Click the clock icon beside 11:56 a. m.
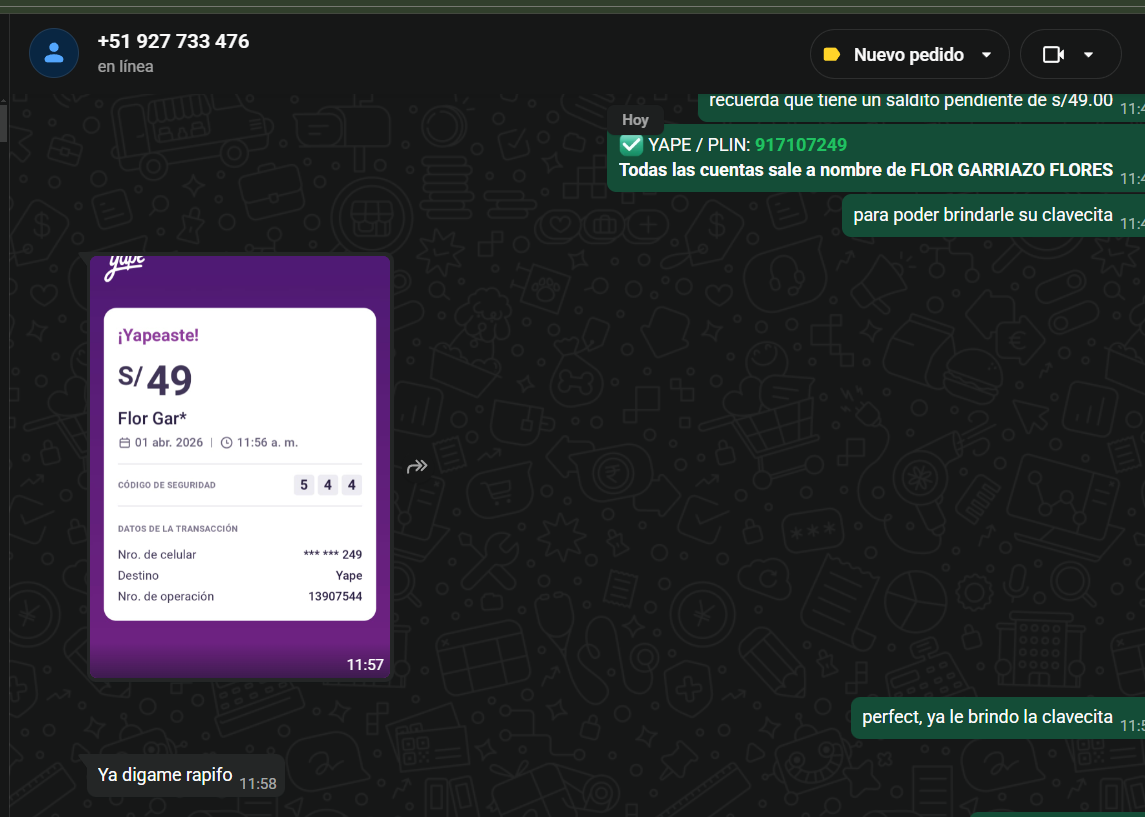Image resolution: width=1145 pixels, height=817 pixels. [x=226, y=443]
